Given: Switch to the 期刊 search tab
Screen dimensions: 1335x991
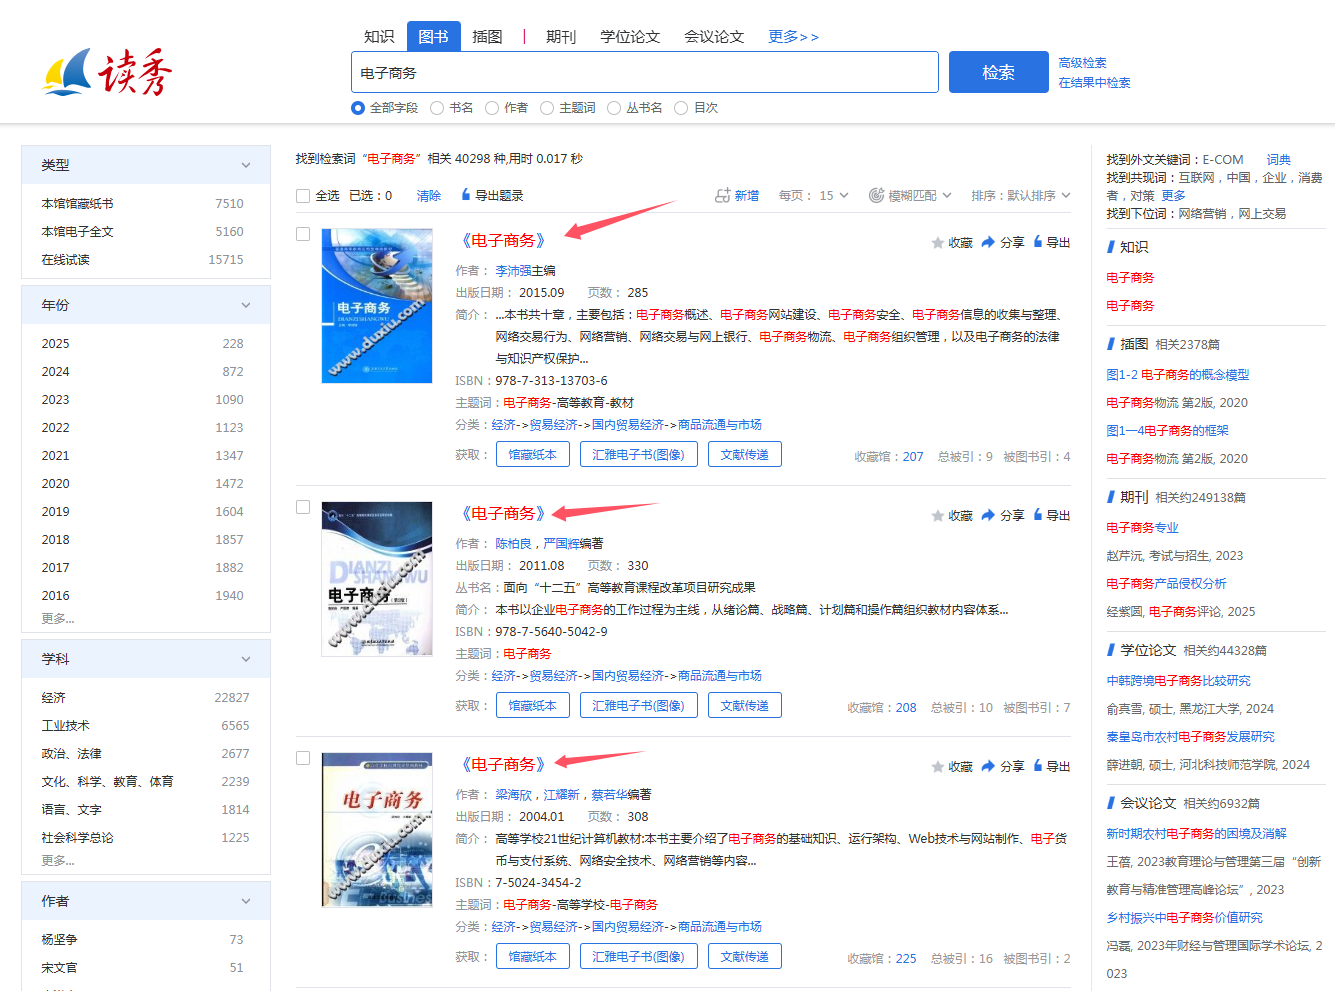Looking at the screenshot, I should click(x=561, y=36).
